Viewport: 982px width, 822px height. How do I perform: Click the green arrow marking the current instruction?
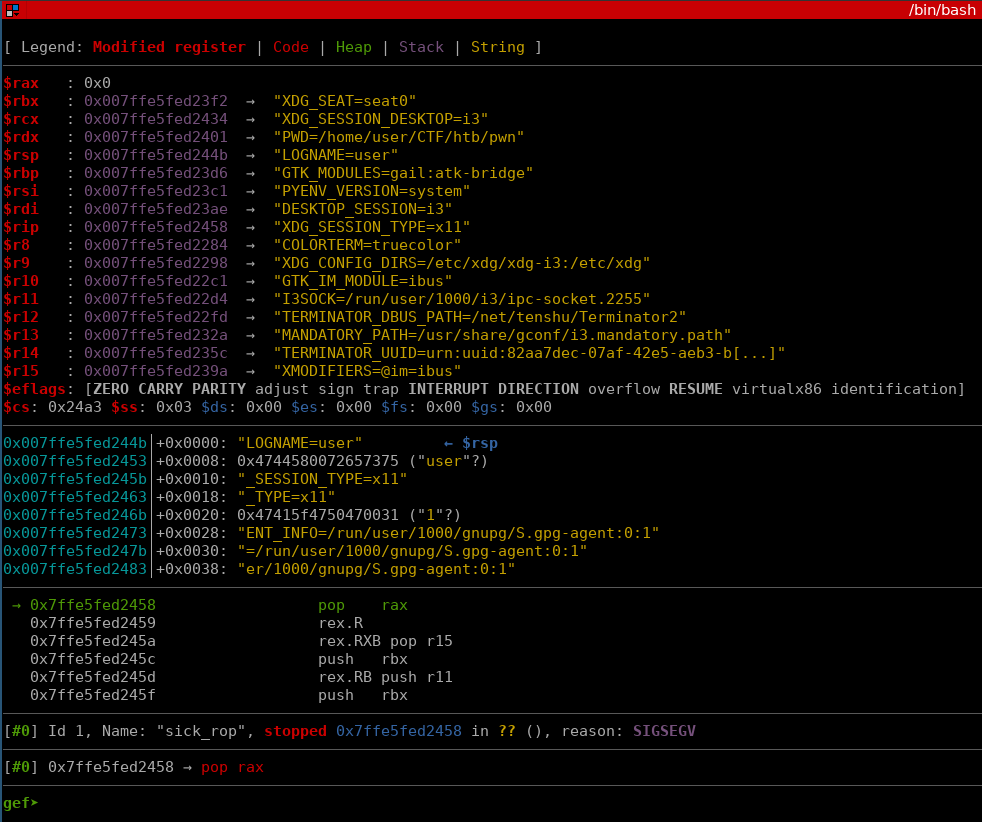click(x=17, y=605)
